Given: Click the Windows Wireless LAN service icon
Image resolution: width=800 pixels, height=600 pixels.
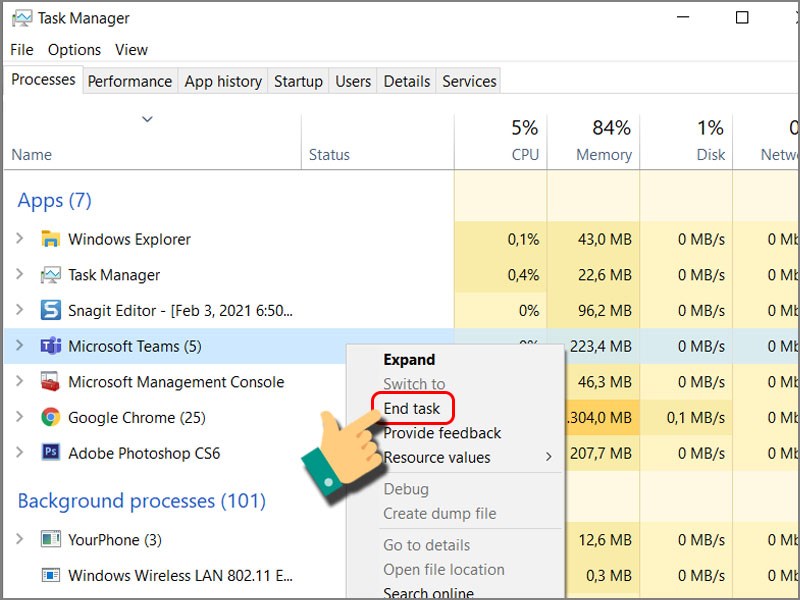Looking at the screenshot, I should (50, 575).
